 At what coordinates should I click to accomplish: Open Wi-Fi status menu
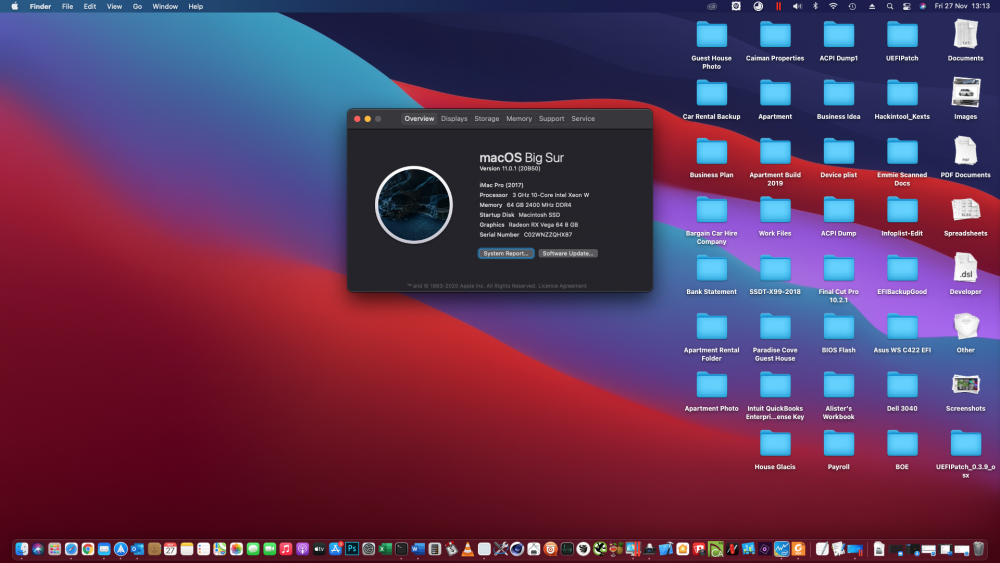(833, 6)
